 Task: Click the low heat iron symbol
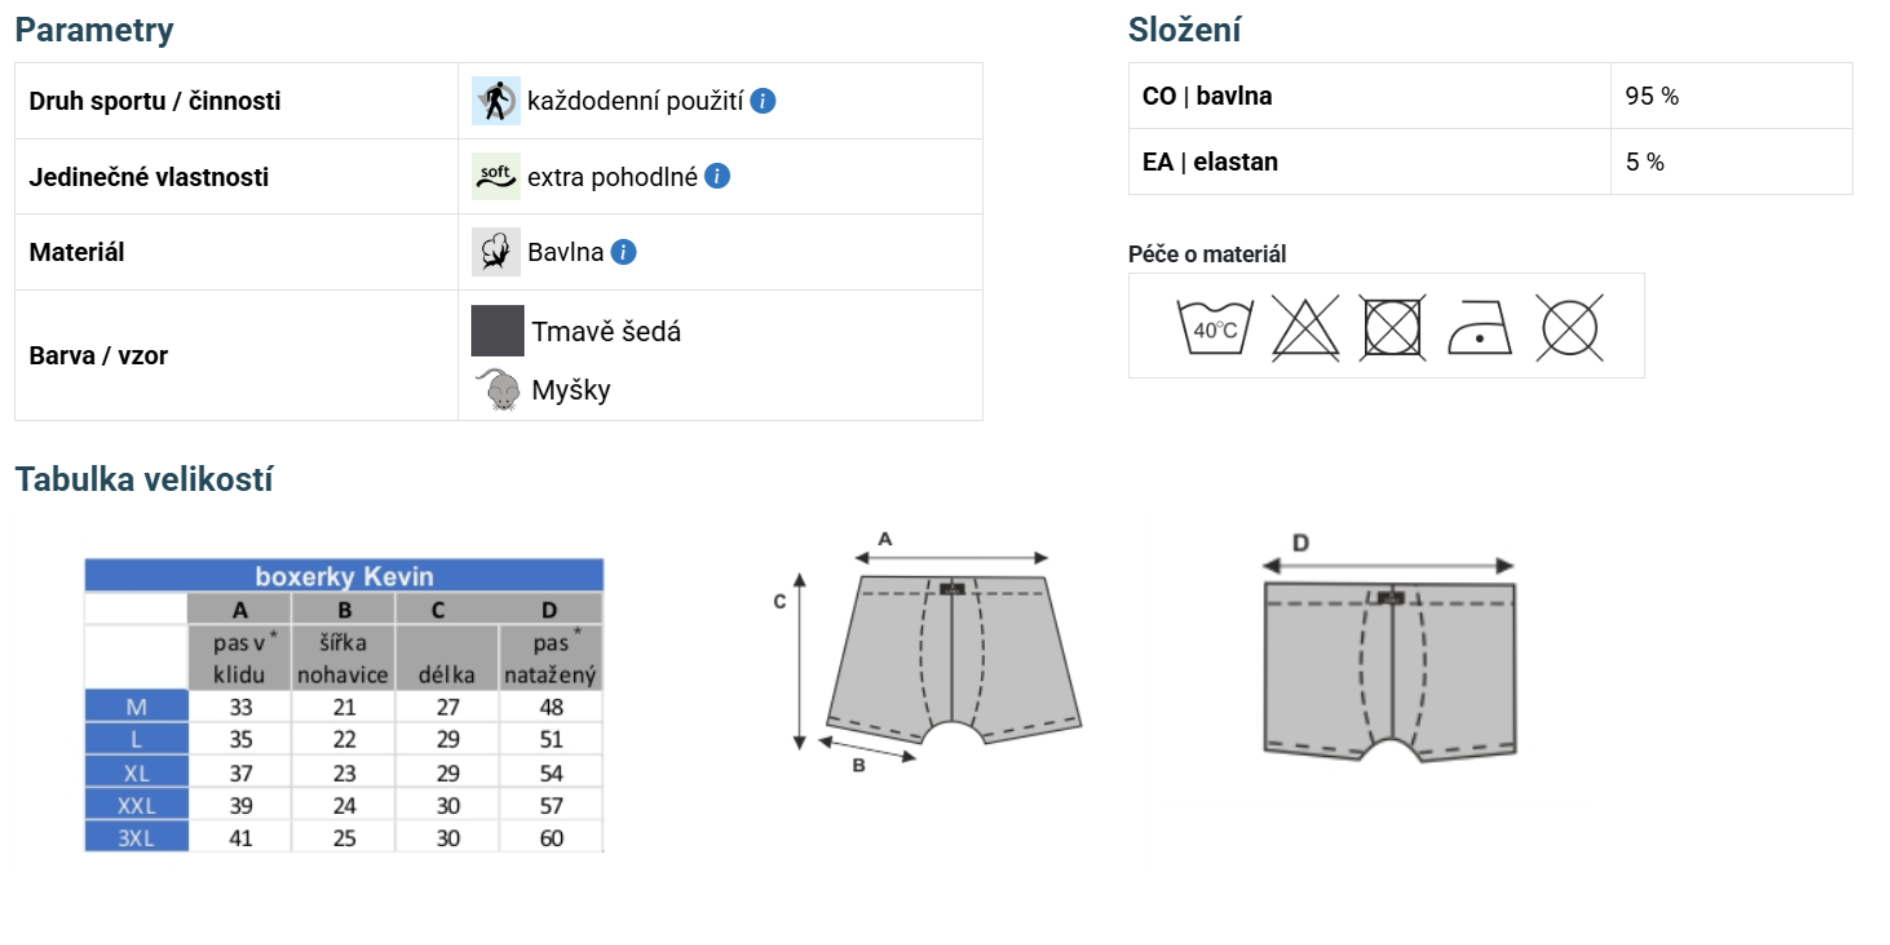point(1479,328)
